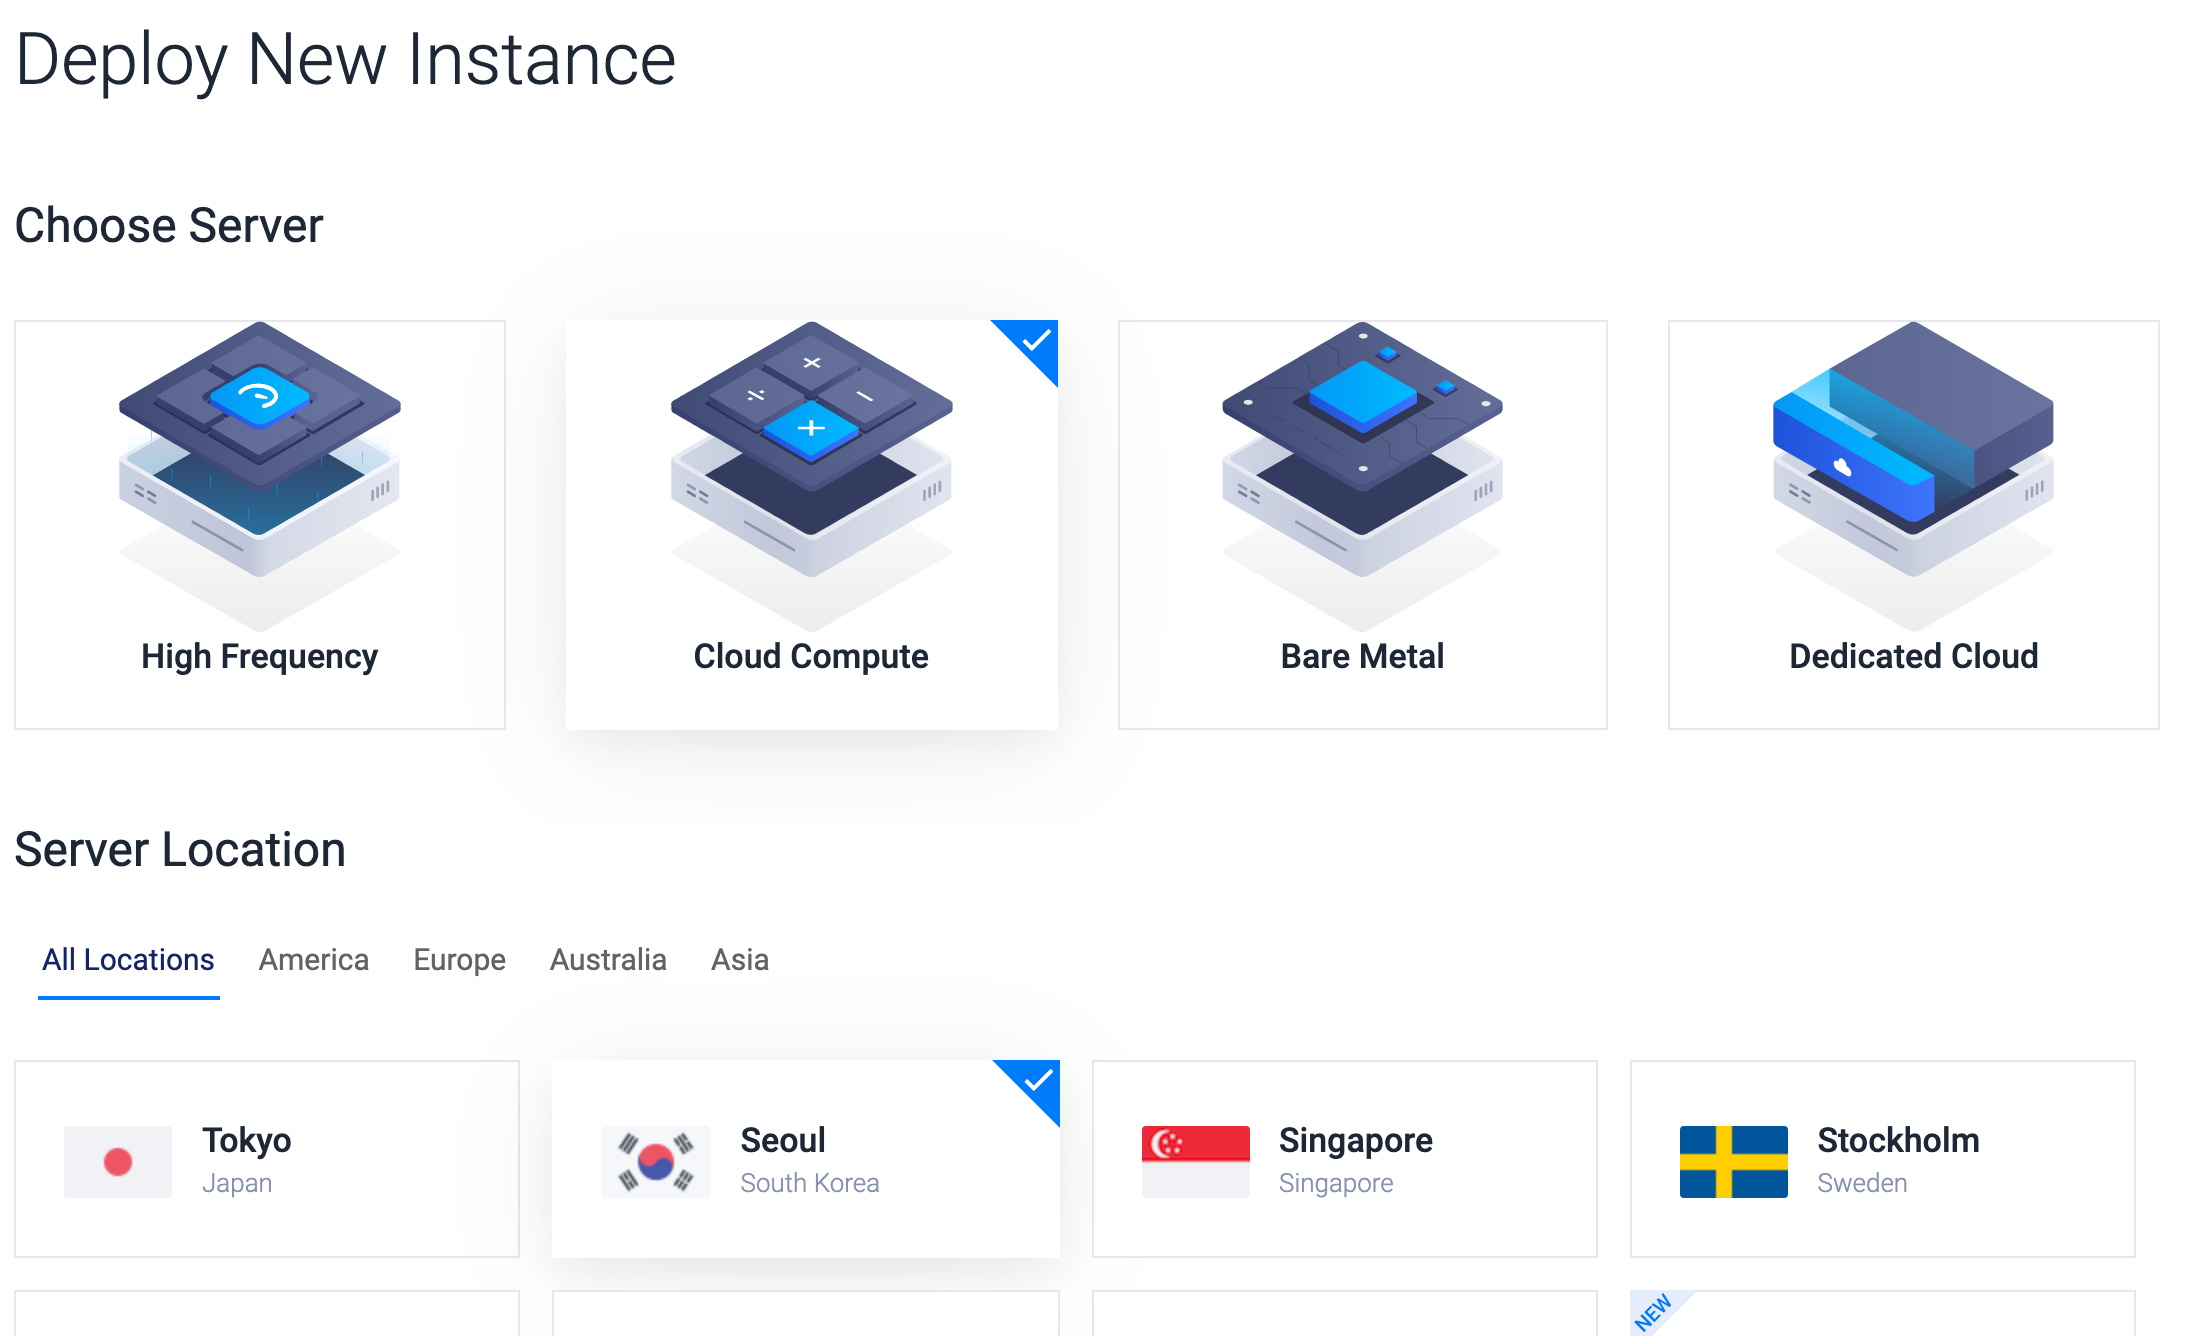
Task: Click the Bare Metal label
Action: [x=1362, y=656]
